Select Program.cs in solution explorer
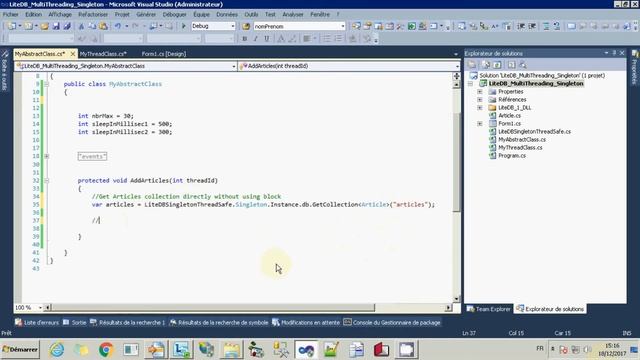 (x=512, y=156)
